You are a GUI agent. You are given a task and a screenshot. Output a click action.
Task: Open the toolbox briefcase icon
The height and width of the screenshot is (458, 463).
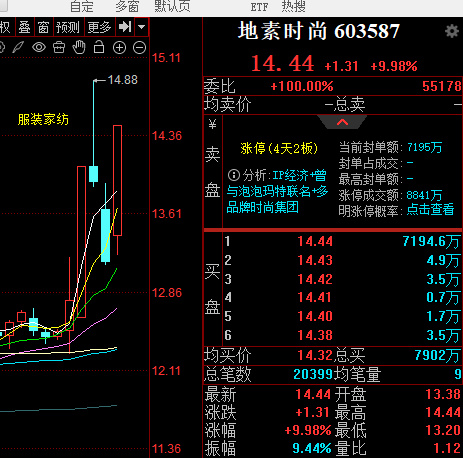[59, 47]
